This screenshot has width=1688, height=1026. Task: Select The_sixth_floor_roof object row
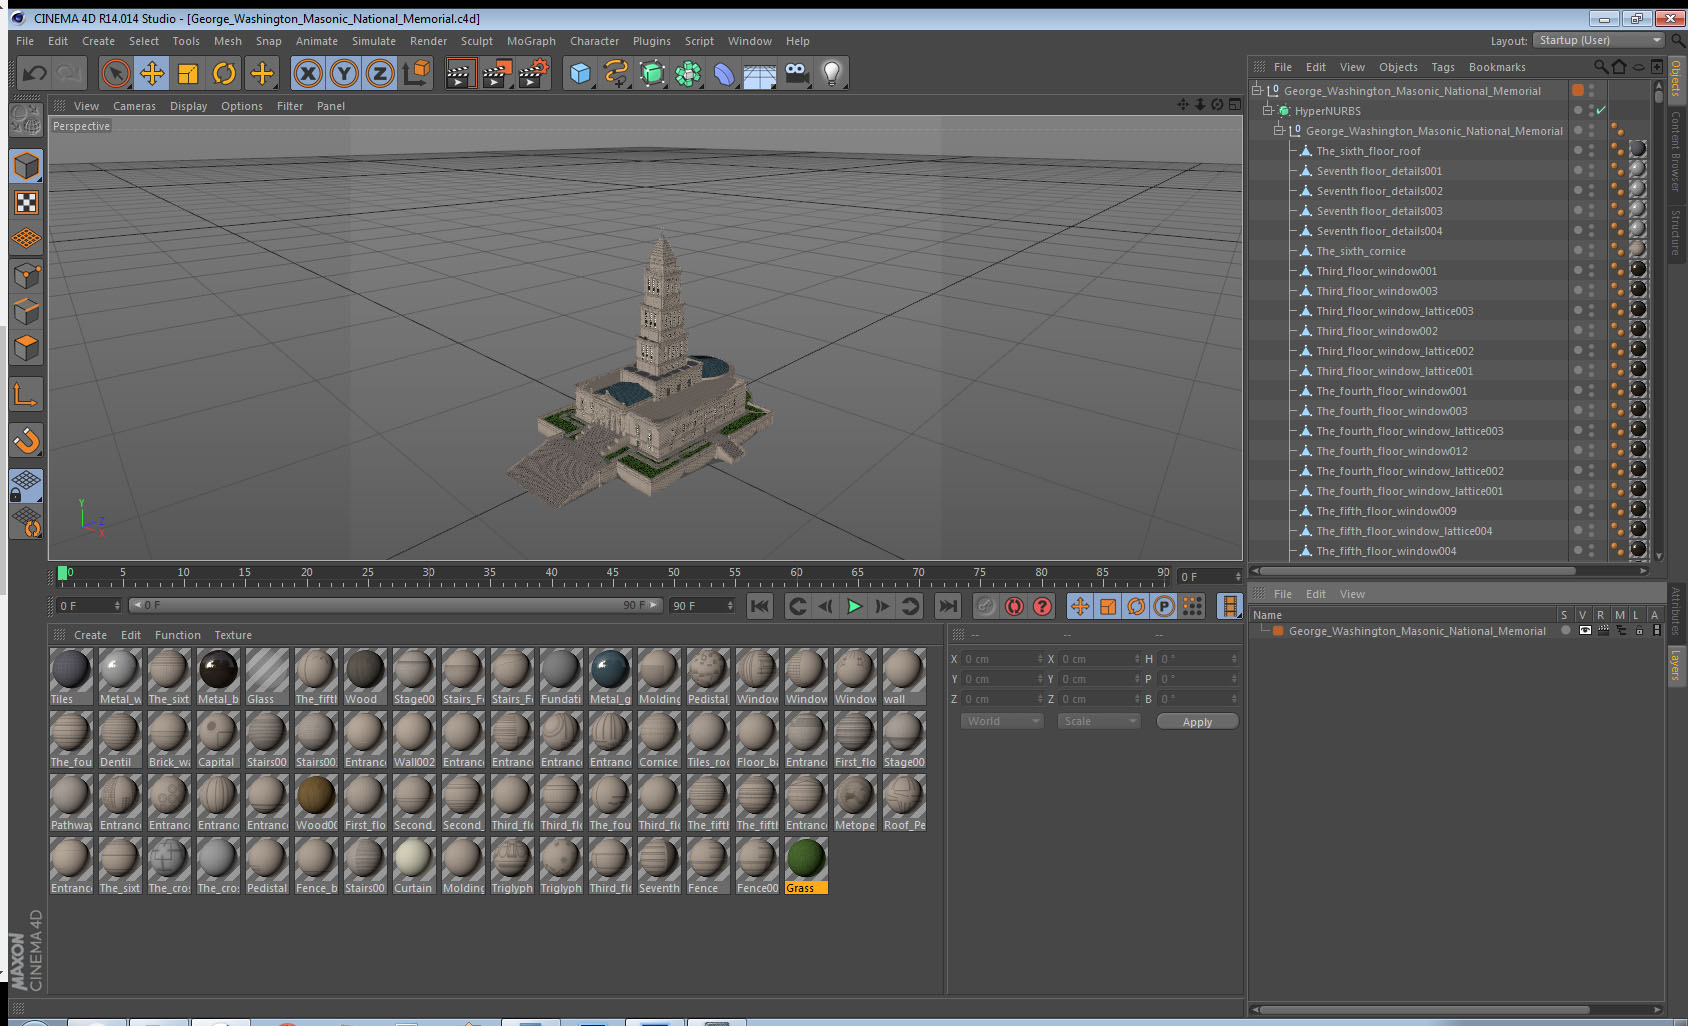pos(1368,151)
